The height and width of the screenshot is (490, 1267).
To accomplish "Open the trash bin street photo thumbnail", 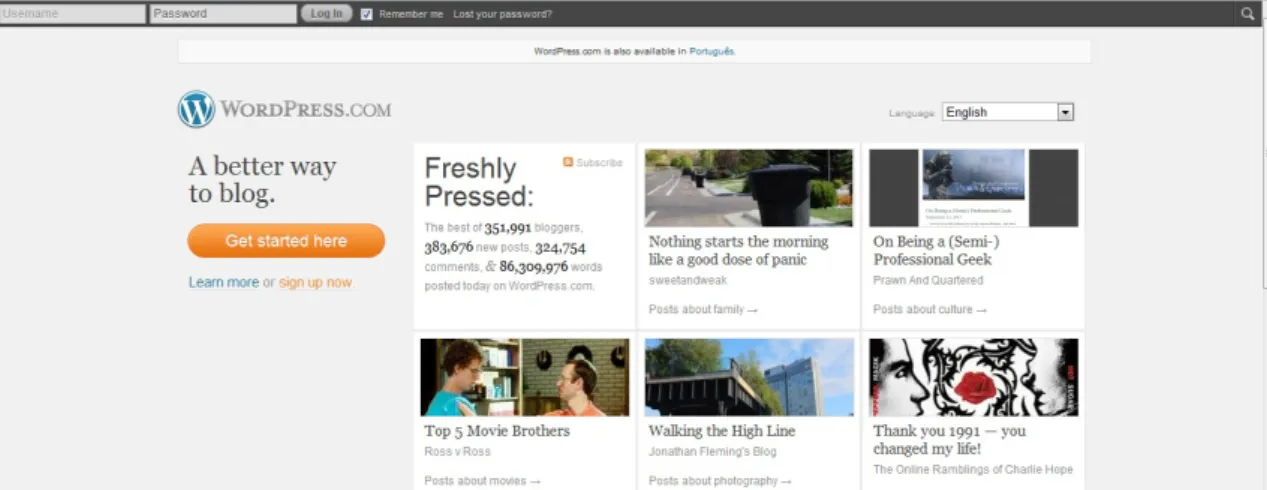I will (x=749, y=188).
